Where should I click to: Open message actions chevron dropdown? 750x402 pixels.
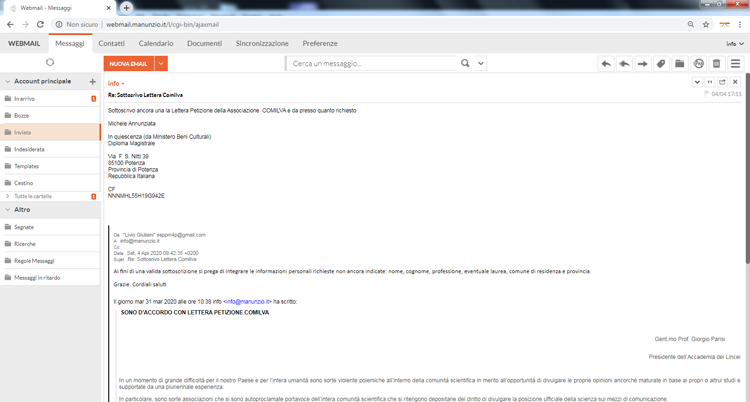[697, 82]
